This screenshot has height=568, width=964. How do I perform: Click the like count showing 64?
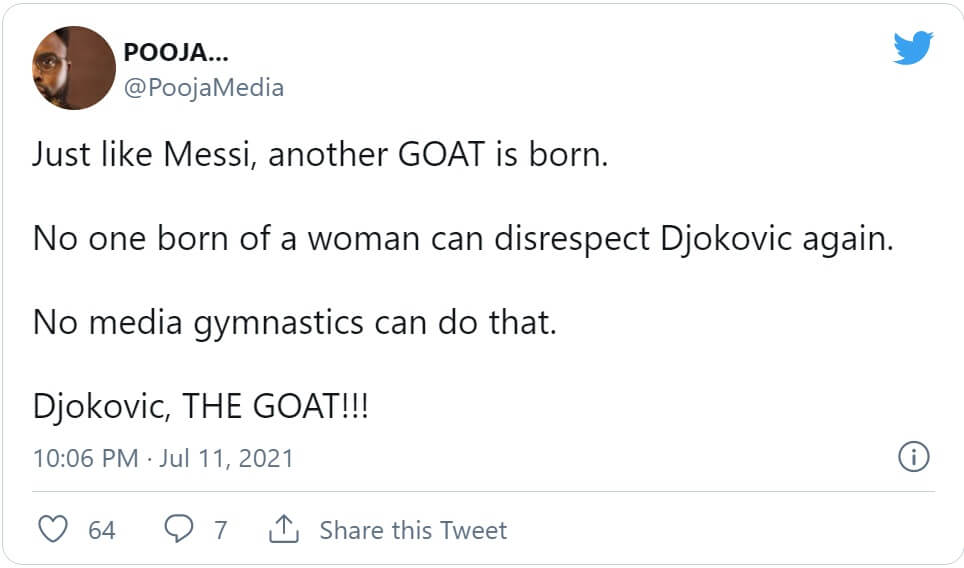[102, 530]
